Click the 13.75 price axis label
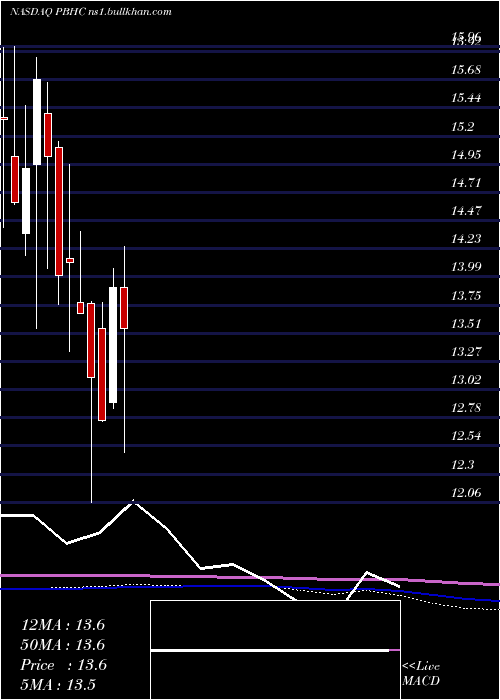 466,296
